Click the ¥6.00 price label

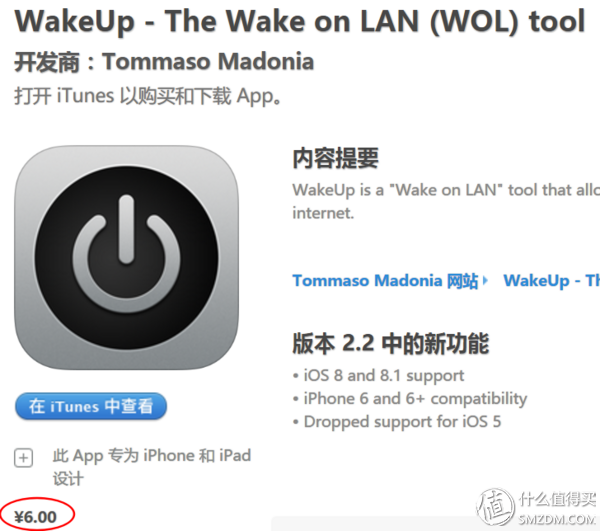tap(35, 517)
